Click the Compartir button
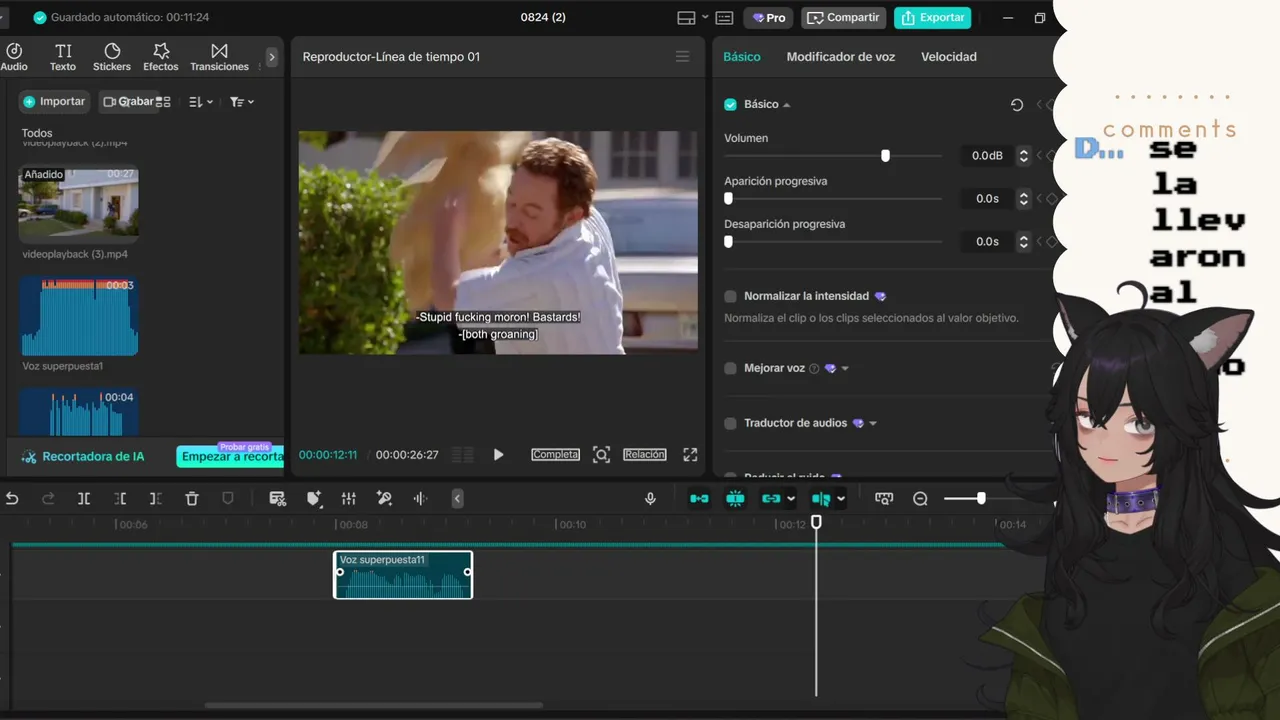Image resolution: width=1280 pixels, height=720 pixels. coord(844,18)
